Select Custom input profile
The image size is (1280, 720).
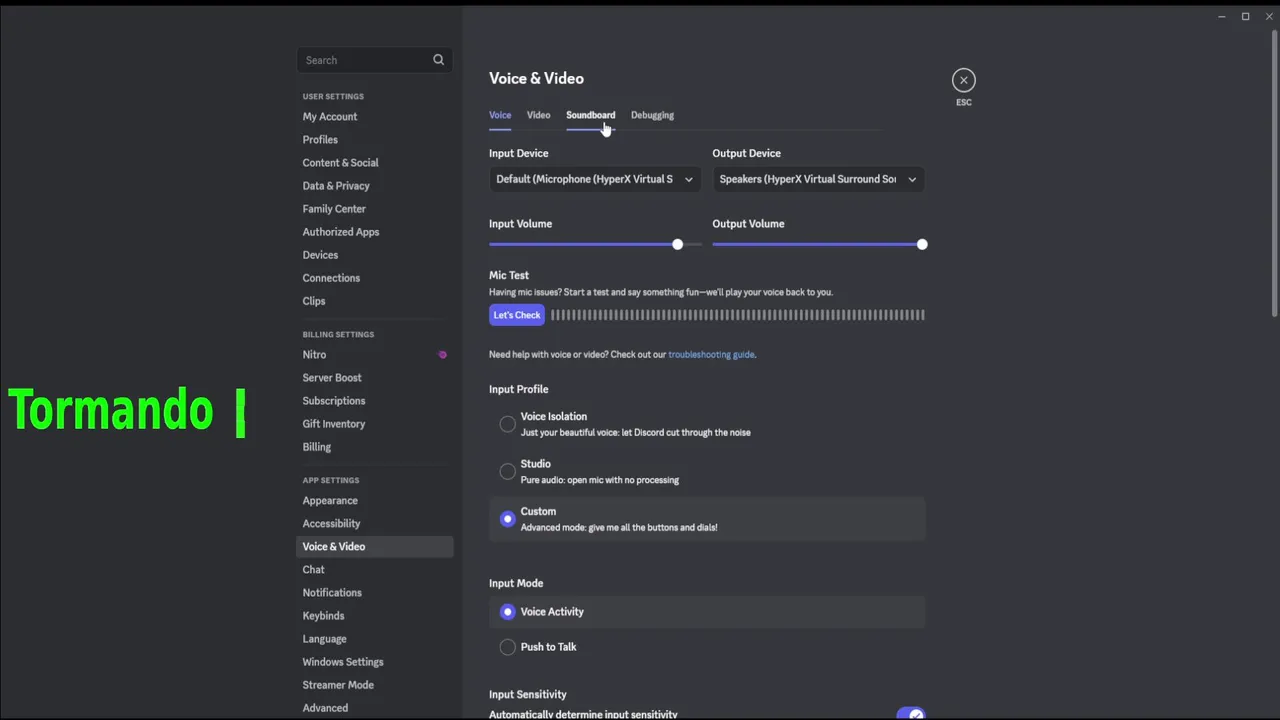[x=508, y=519]
